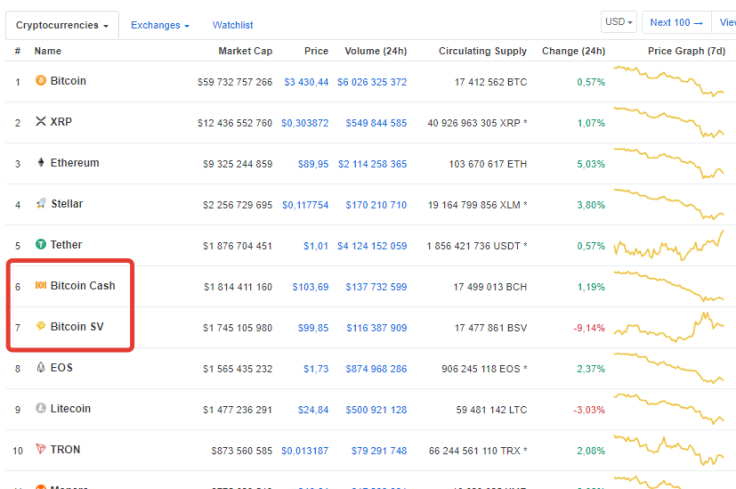Open the Bitcoin Cash name link
736x489 pixels.
(x=83, y=285)
